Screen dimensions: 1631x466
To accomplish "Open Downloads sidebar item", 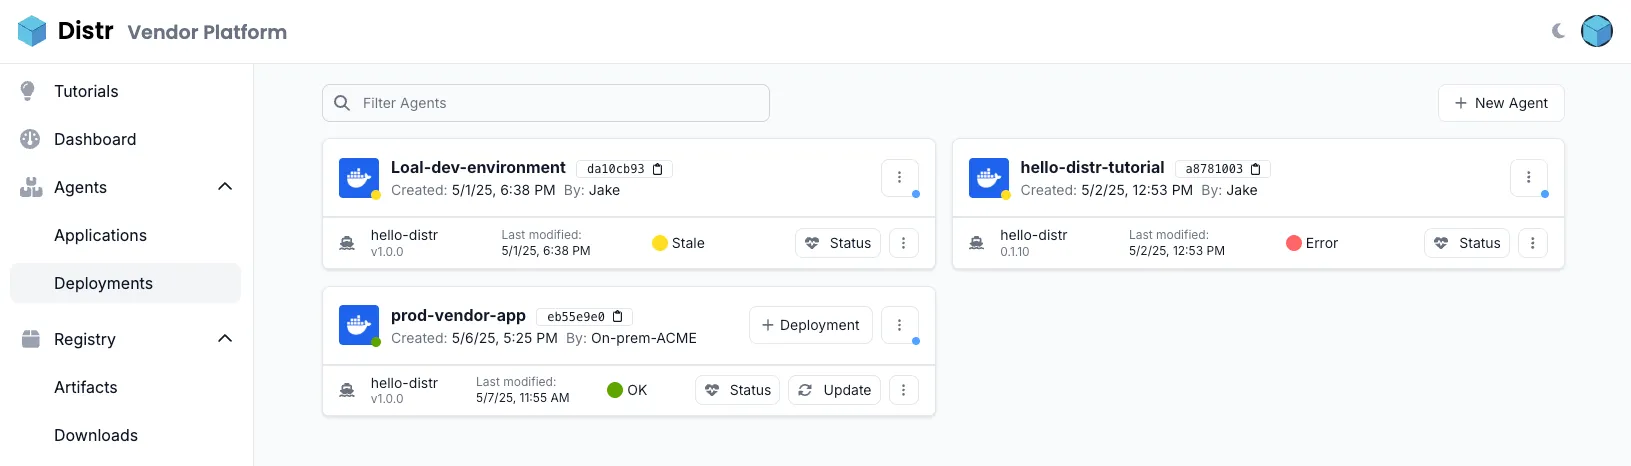I will pos(96,435).
